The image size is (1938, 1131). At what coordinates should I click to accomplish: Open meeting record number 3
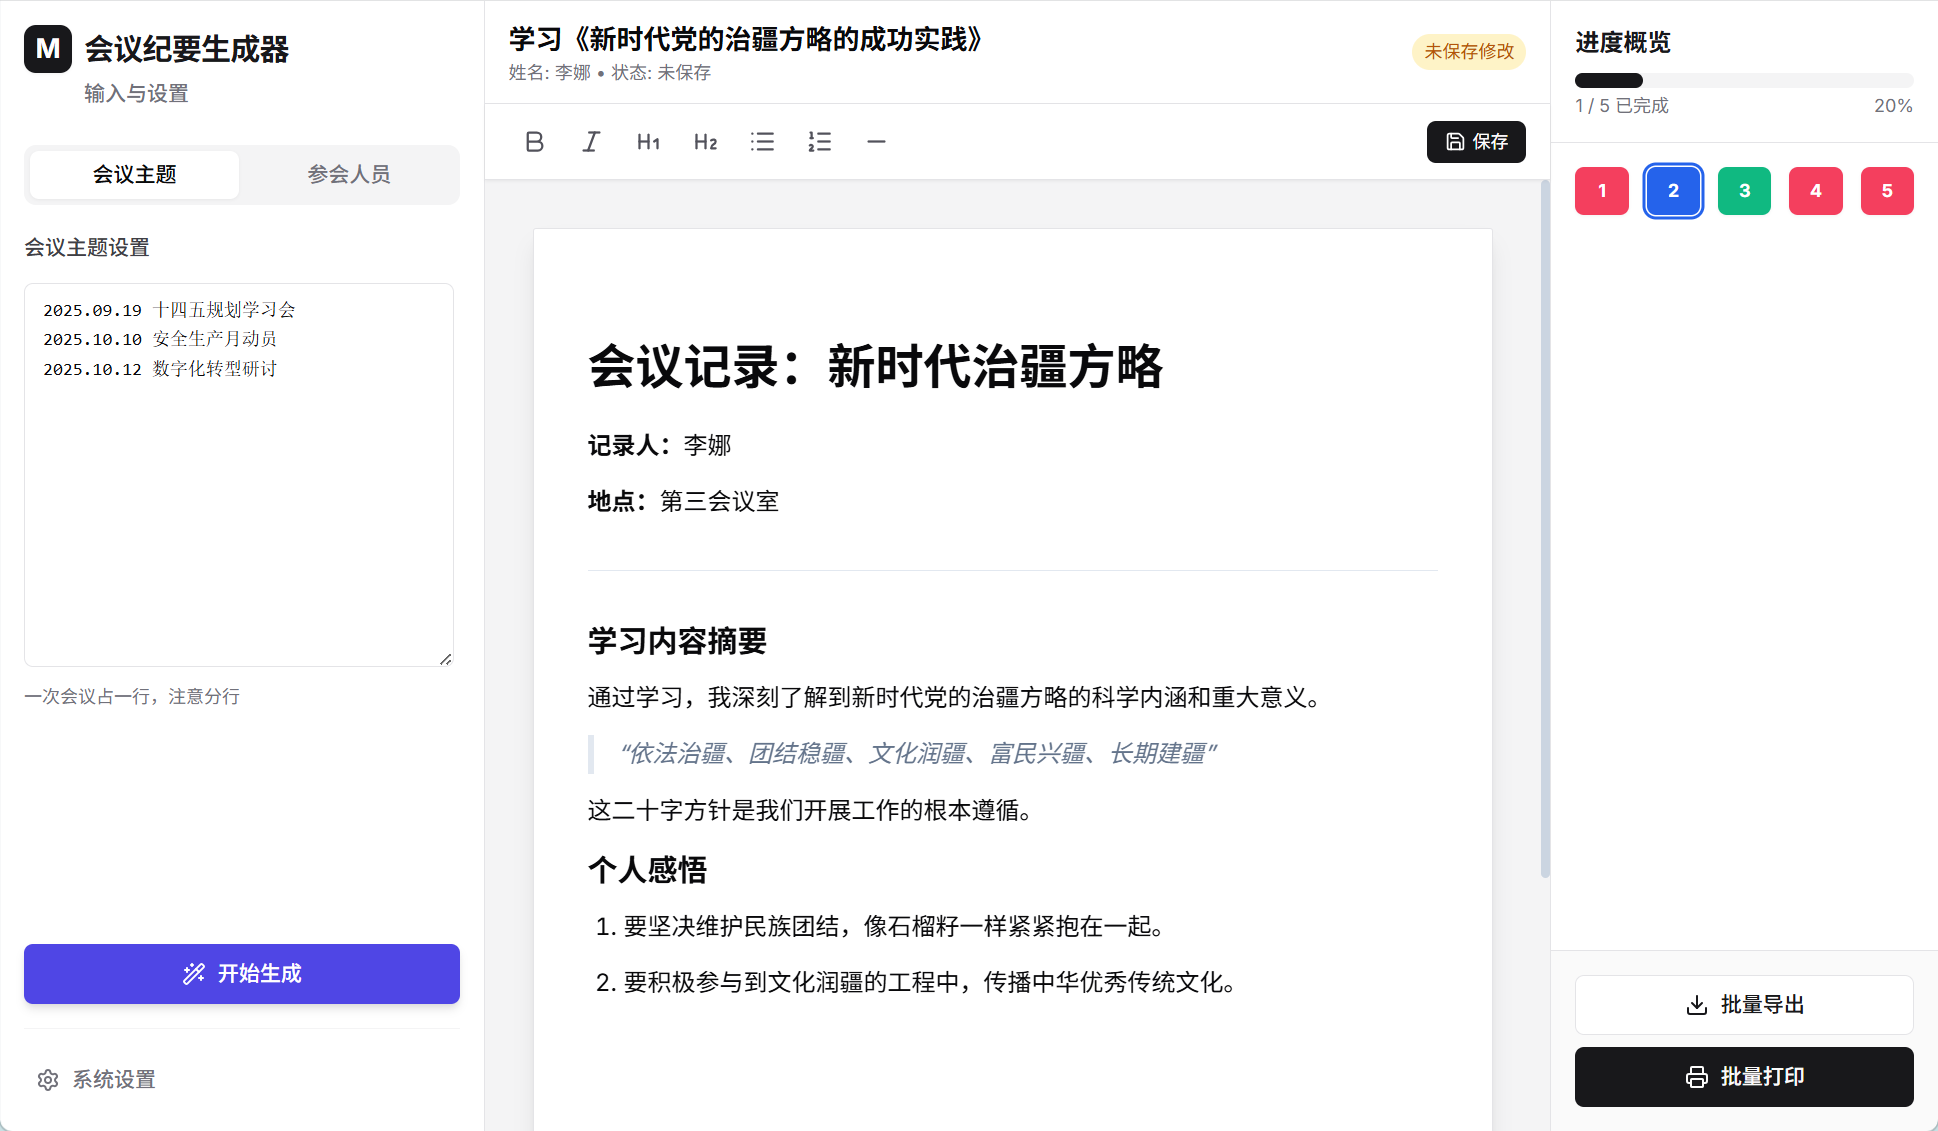click(x=1744, y=190)
